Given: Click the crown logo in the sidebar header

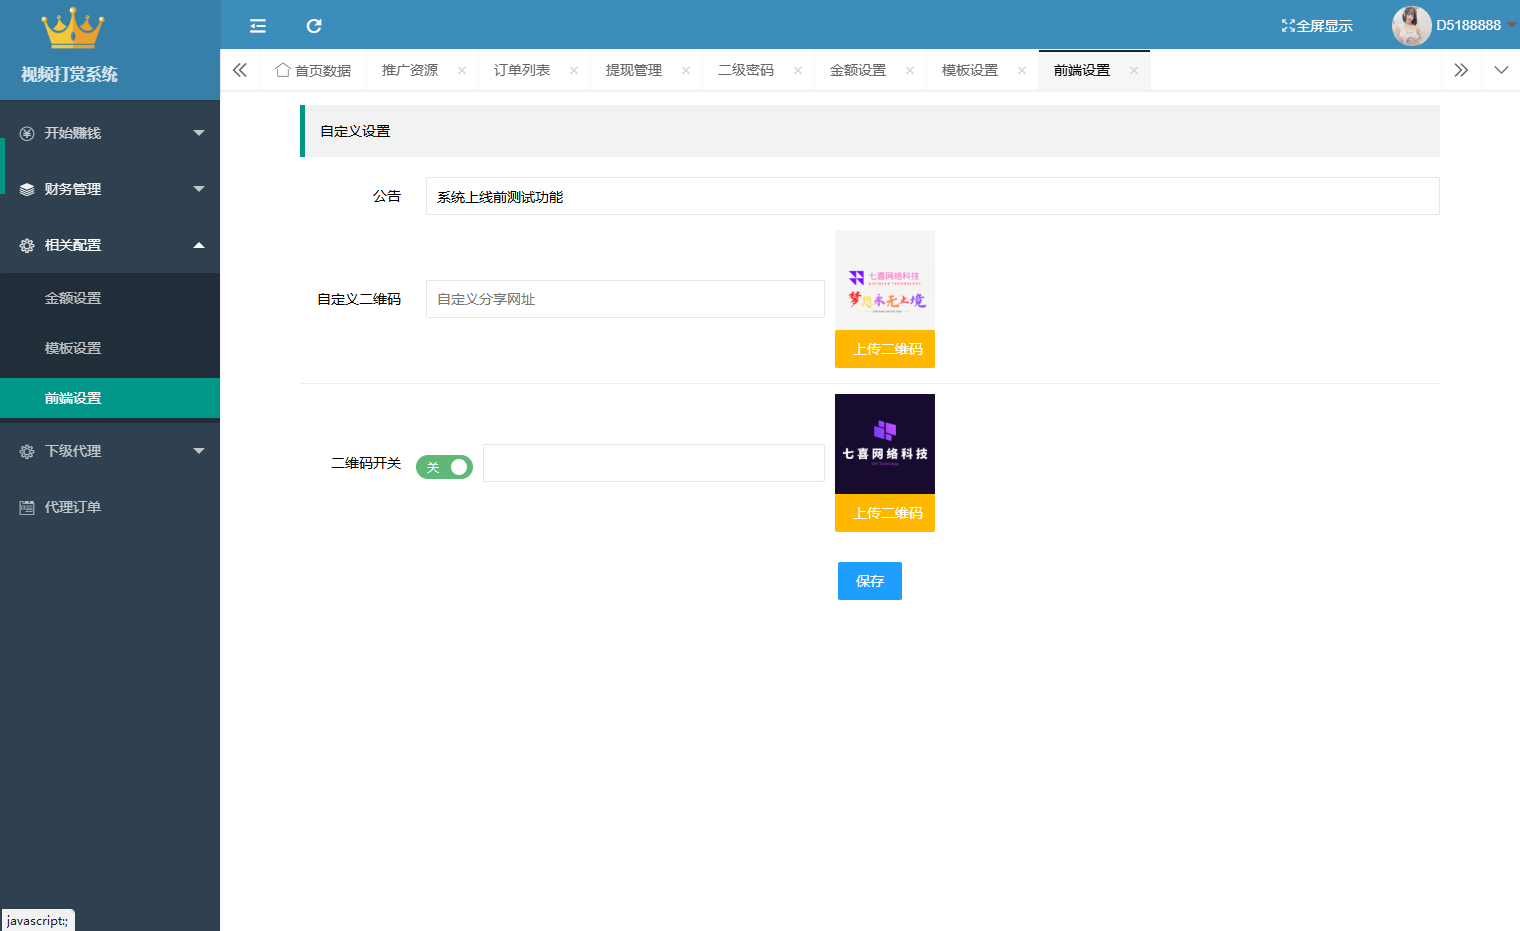Looking at the screenshot, I should coord(72,29).
